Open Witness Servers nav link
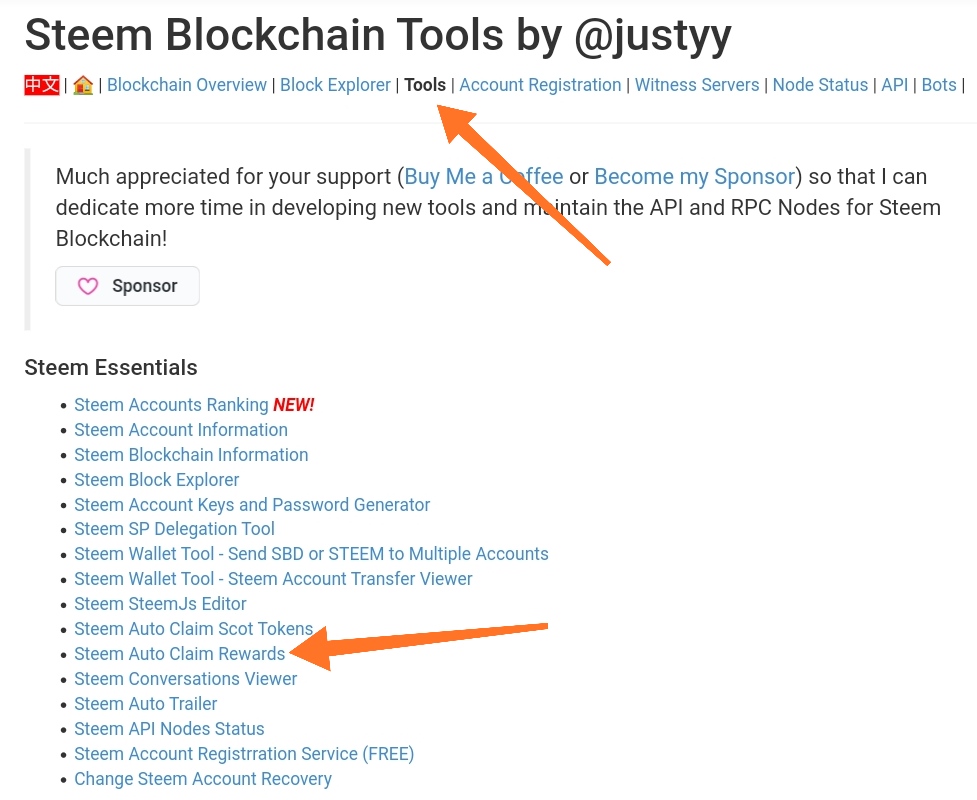 [697, 85]
